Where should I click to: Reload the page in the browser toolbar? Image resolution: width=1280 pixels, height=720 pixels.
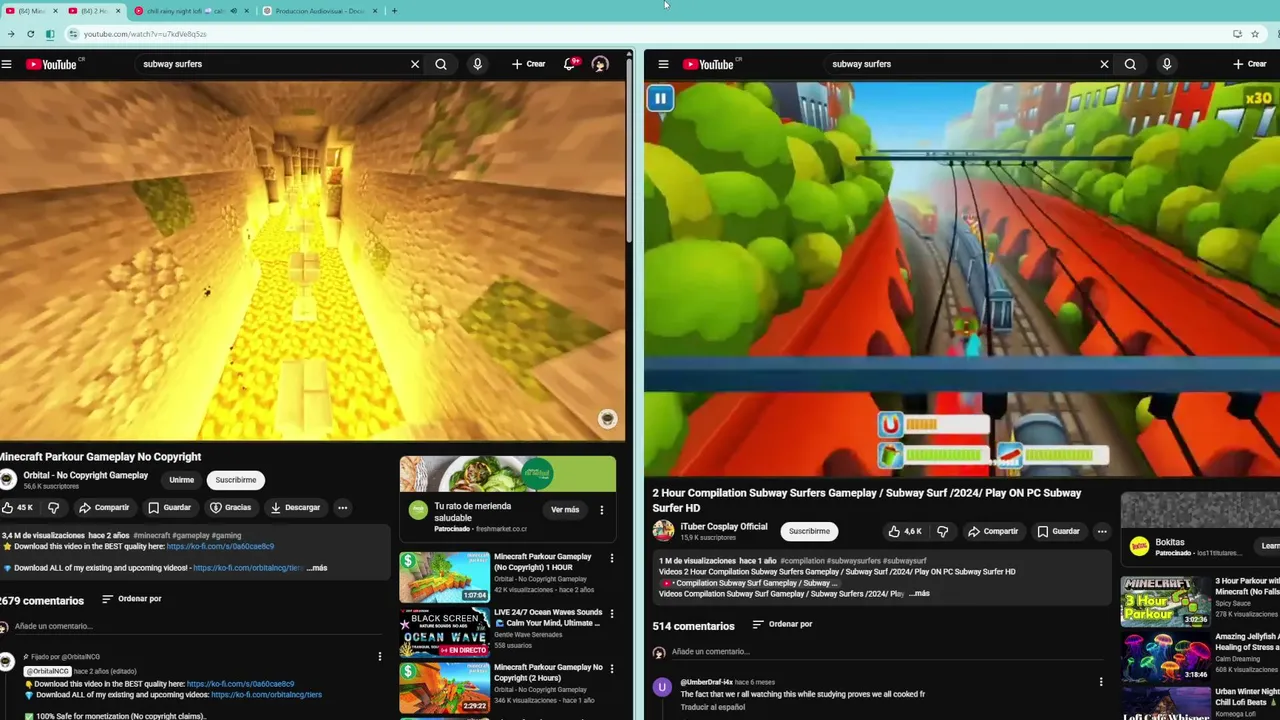point(30,34)
